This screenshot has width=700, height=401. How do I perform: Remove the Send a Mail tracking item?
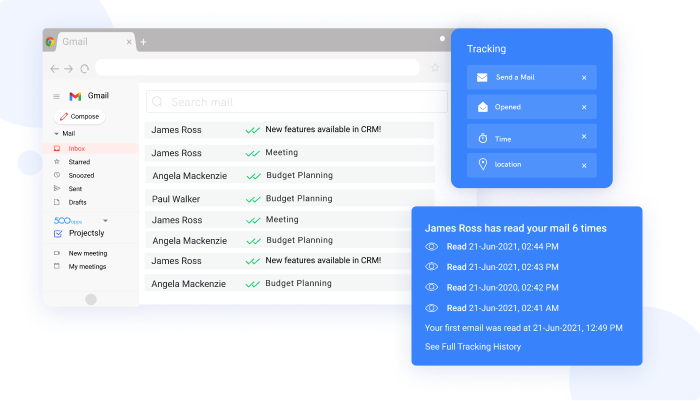[x=584, y=78]
